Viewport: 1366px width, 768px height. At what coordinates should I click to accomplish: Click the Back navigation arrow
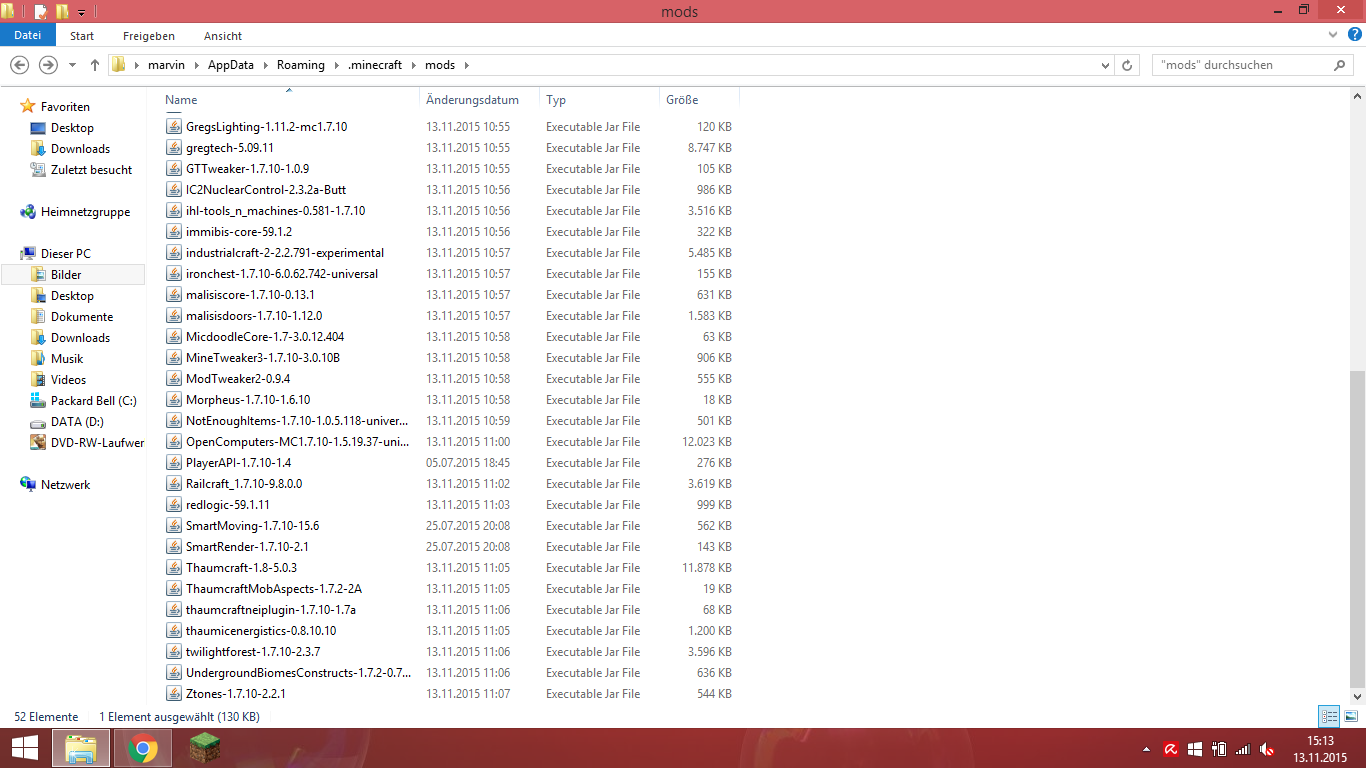pos(19,65)
